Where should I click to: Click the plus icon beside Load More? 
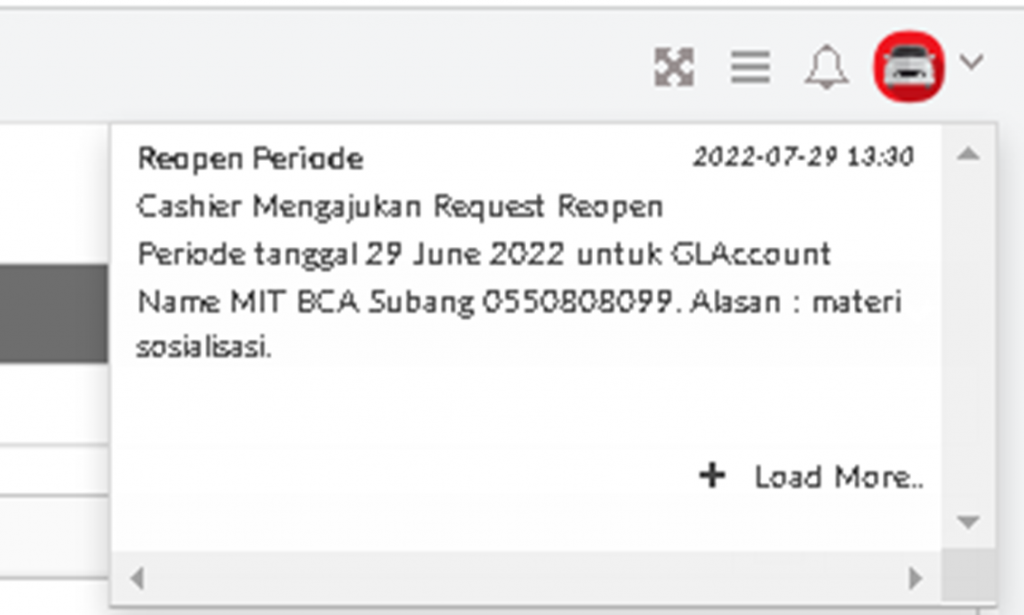point(712,475)
